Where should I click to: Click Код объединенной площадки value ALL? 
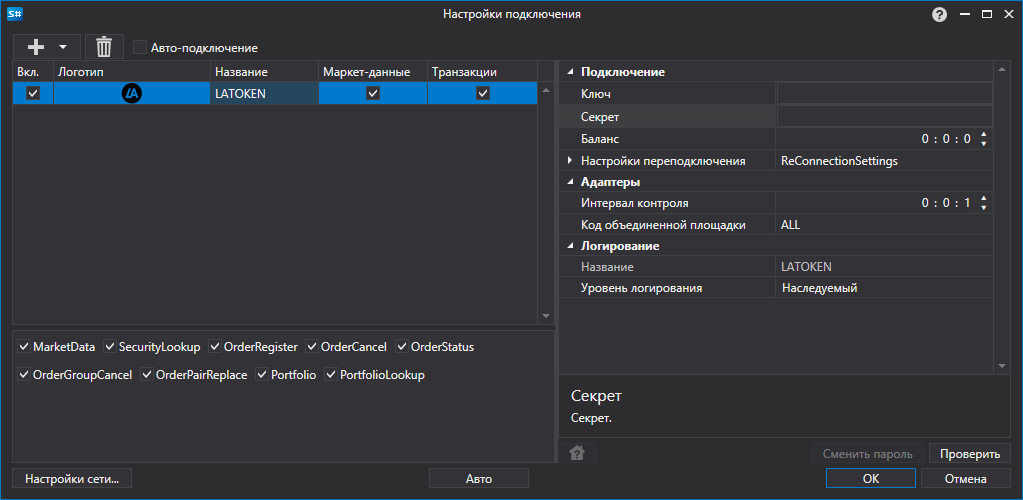[x=884, y=225]
